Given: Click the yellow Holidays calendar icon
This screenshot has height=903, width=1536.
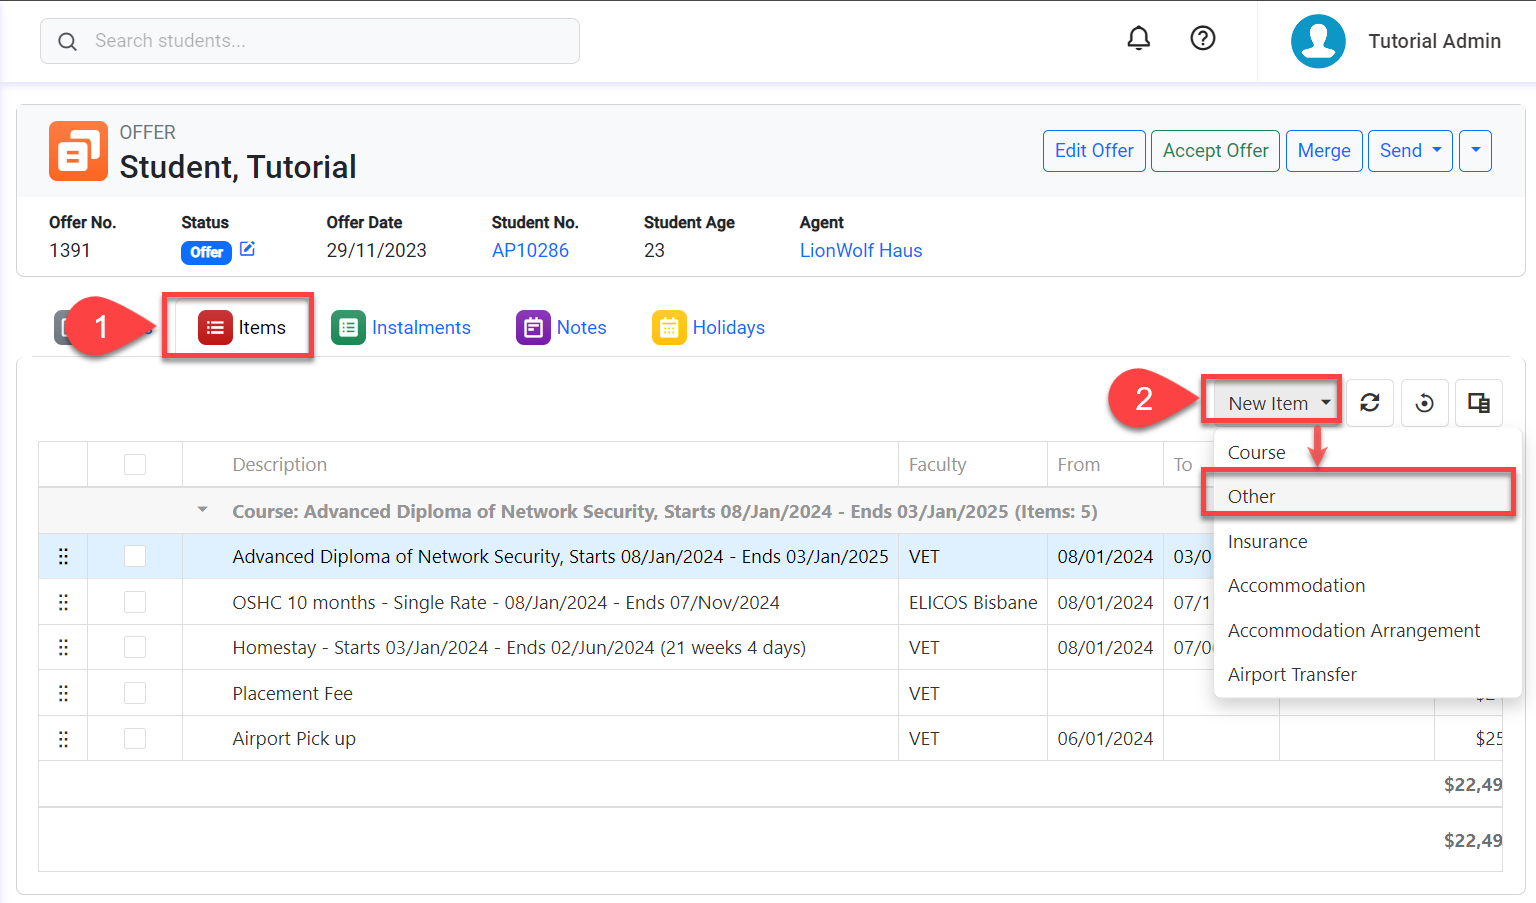Looking at the screenshot, I should (669, 327).
